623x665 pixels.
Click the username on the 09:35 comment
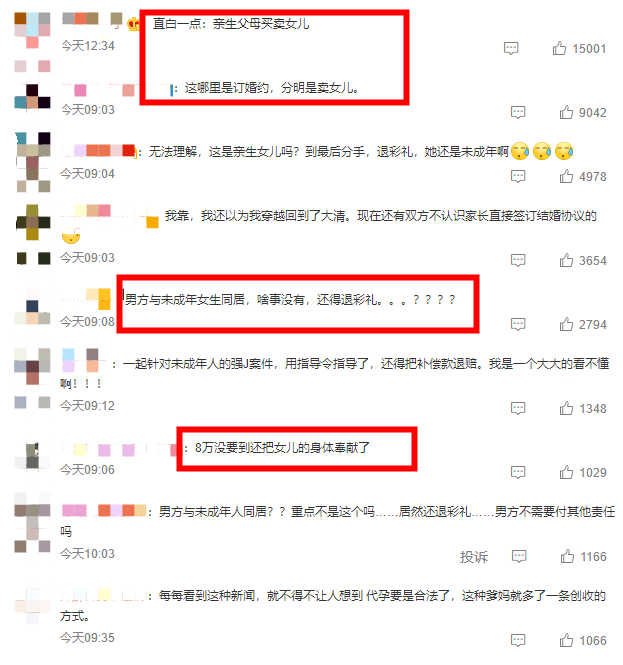(x=103, y=595)
